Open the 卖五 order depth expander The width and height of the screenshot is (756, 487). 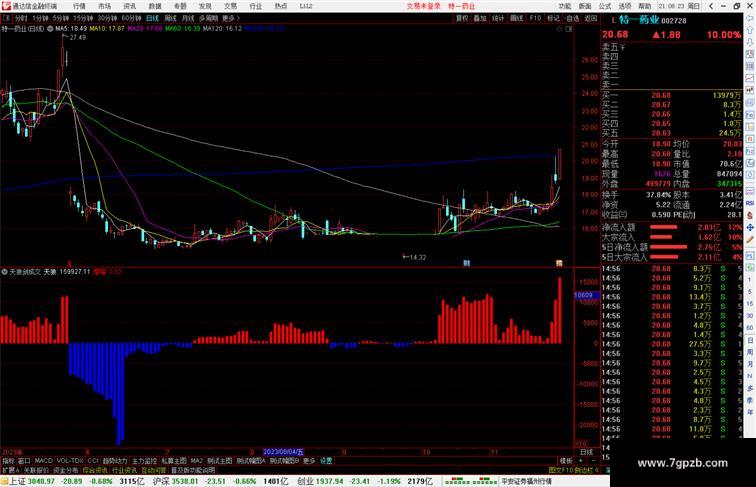click(613, 47)
